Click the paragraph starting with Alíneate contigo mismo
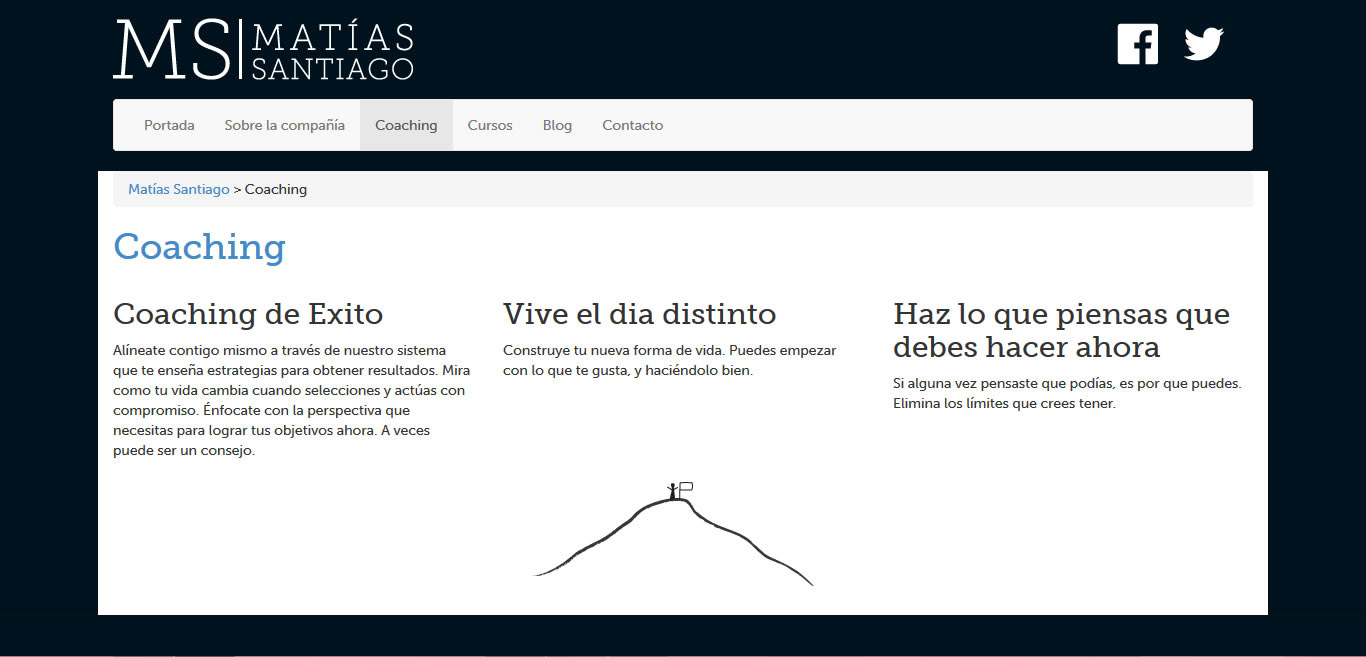This screenshot has width=1366, height=657. pos(289,400)
